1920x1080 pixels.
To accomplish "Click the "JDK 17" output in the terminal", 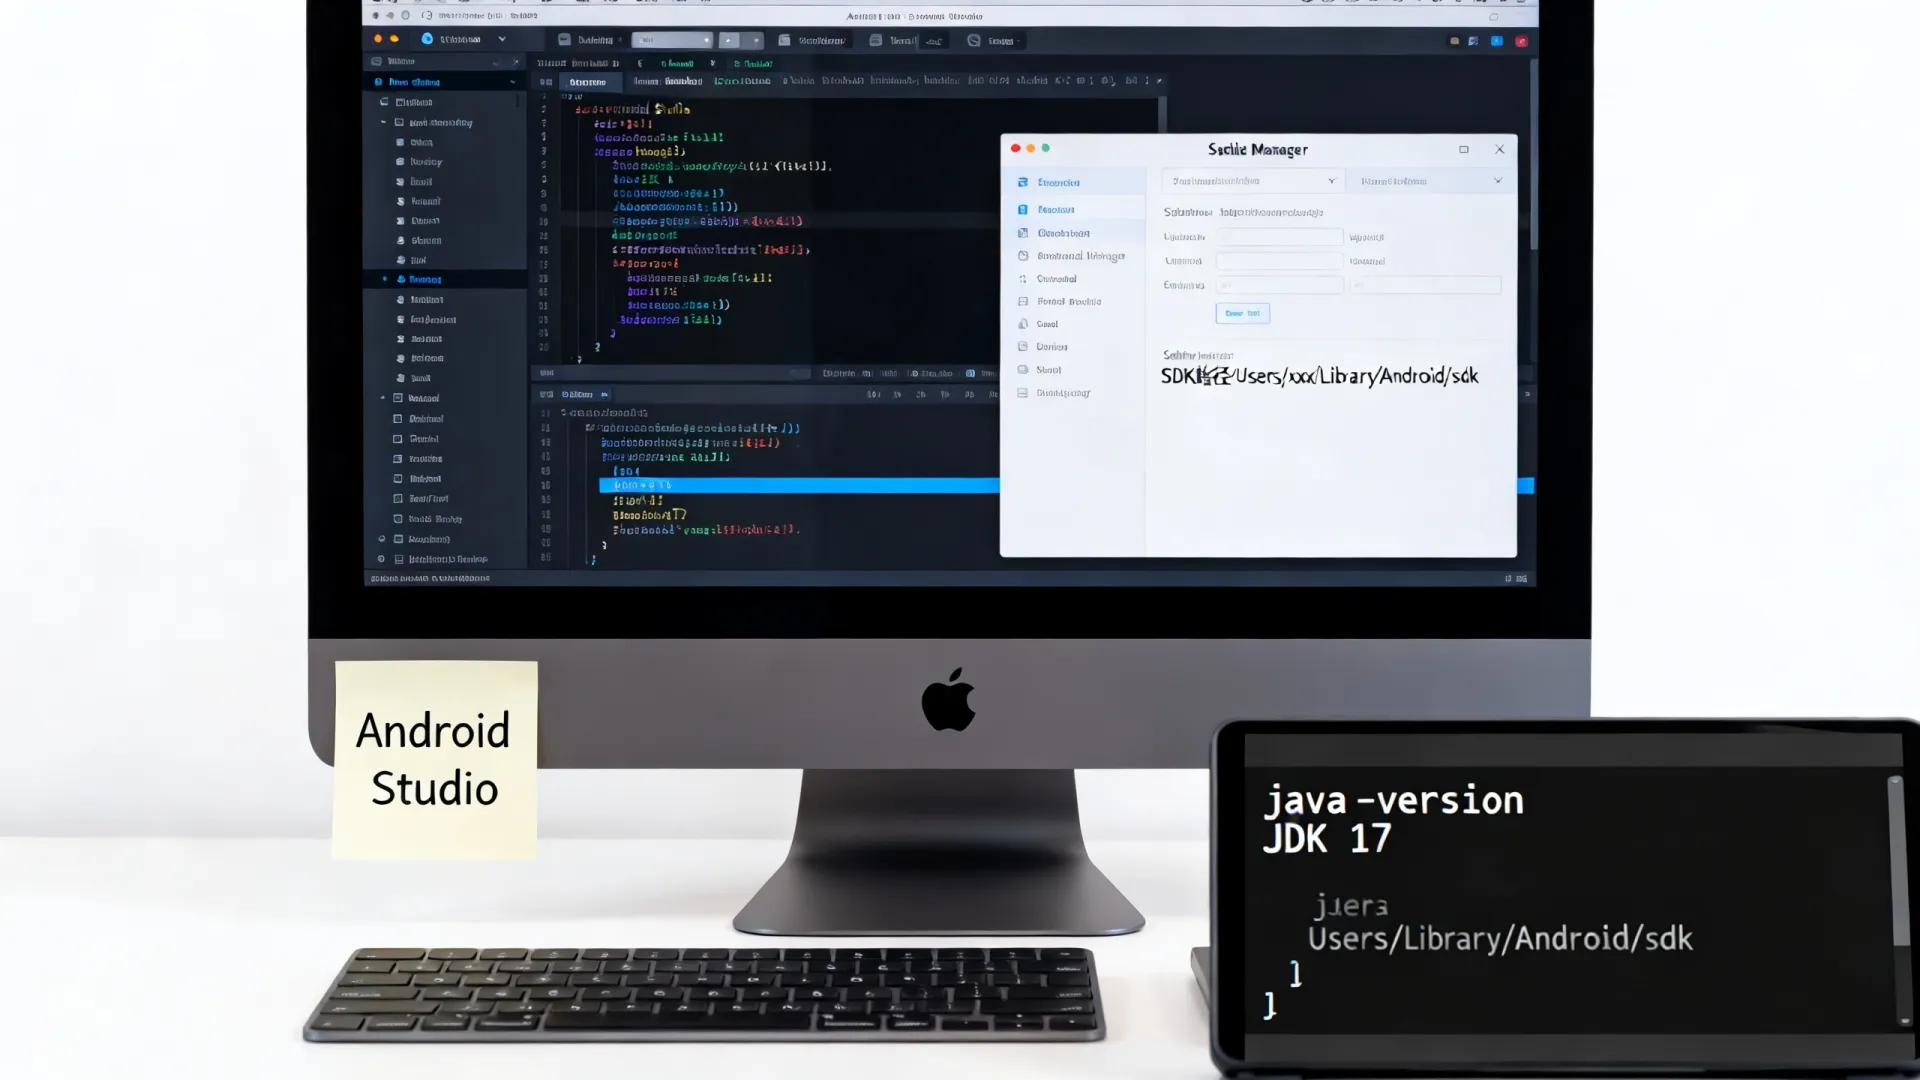I will [x=1327, y=839].
